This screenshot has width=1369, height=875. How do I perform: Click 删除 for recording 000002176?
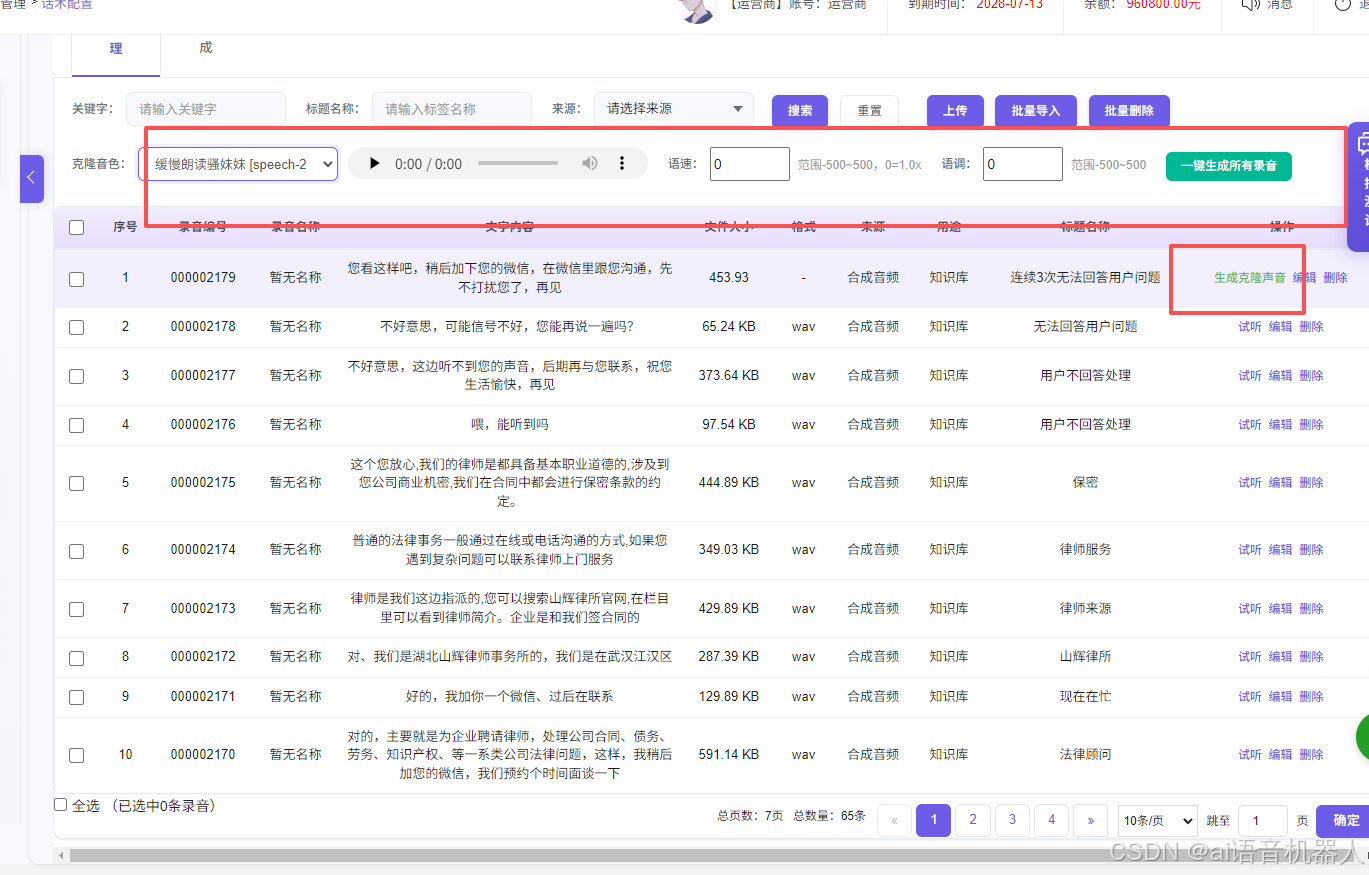(1311, 425)
